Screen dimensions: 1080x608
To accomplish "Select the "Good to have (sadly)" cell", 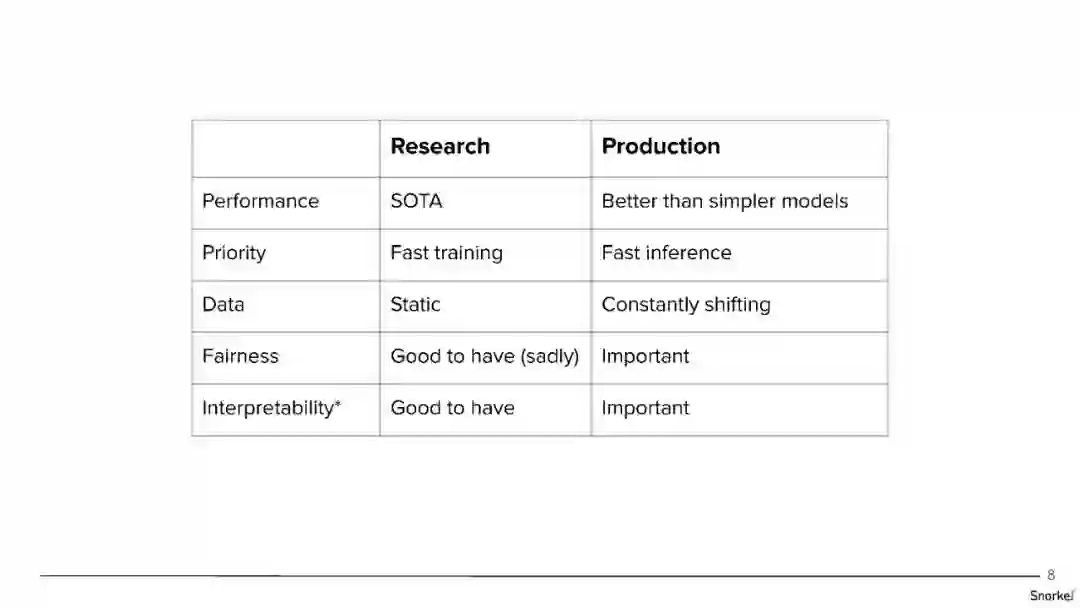I will click(x=484, y=357).
